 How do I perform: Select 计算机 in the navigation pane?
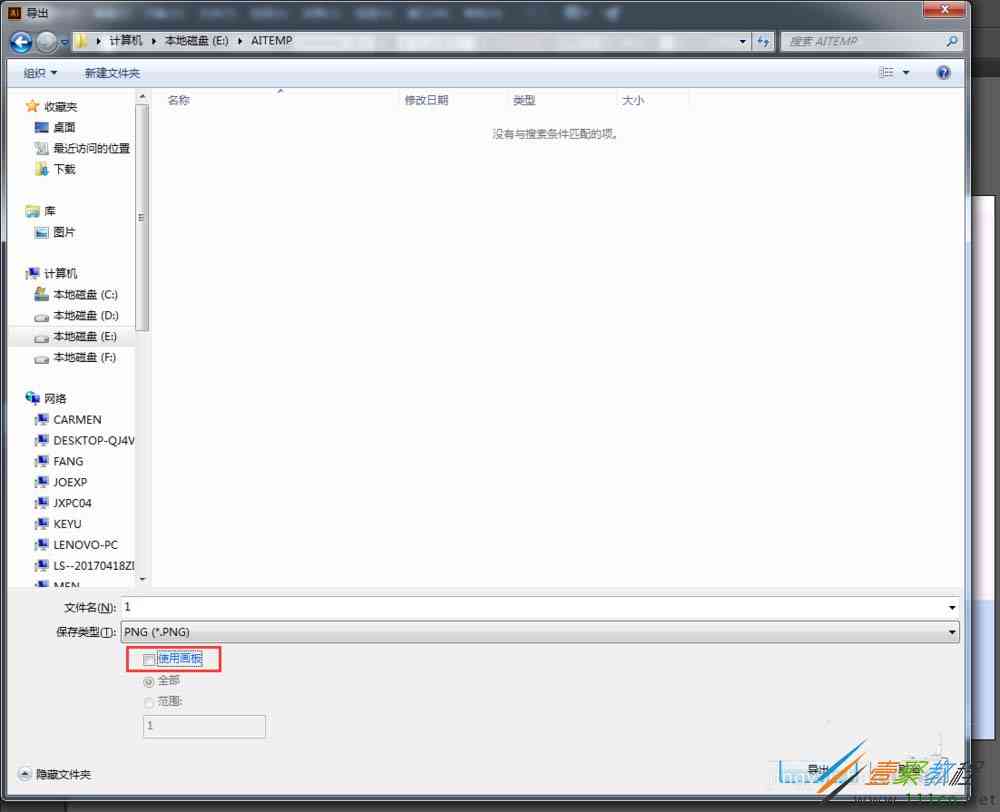52,274
